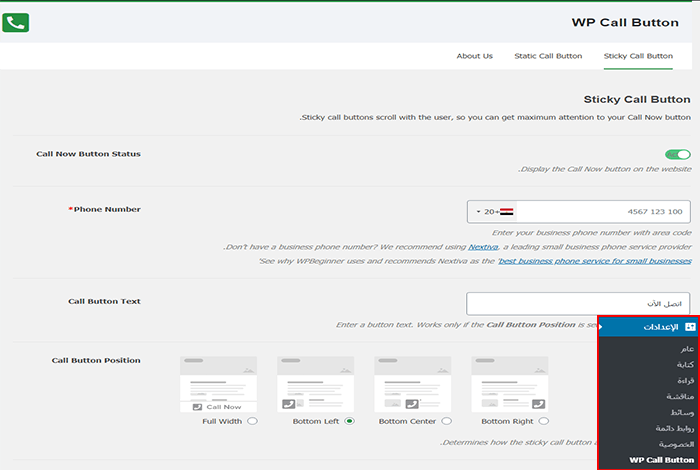
Task: Click the Full Width layout preview image
Action: [x=218, y=384]
